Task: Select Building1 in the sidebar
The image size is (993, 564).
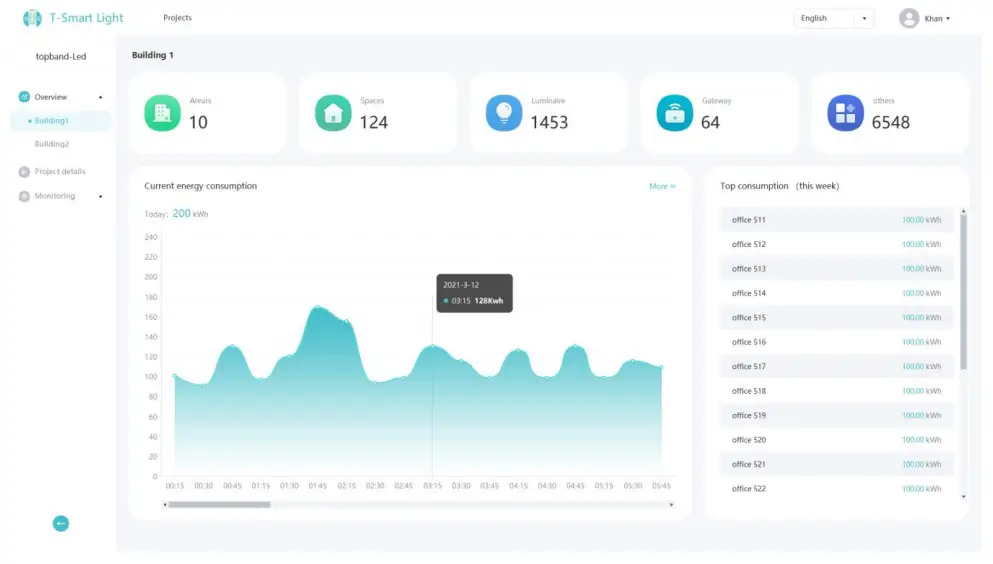Action: tap(60, 121)
